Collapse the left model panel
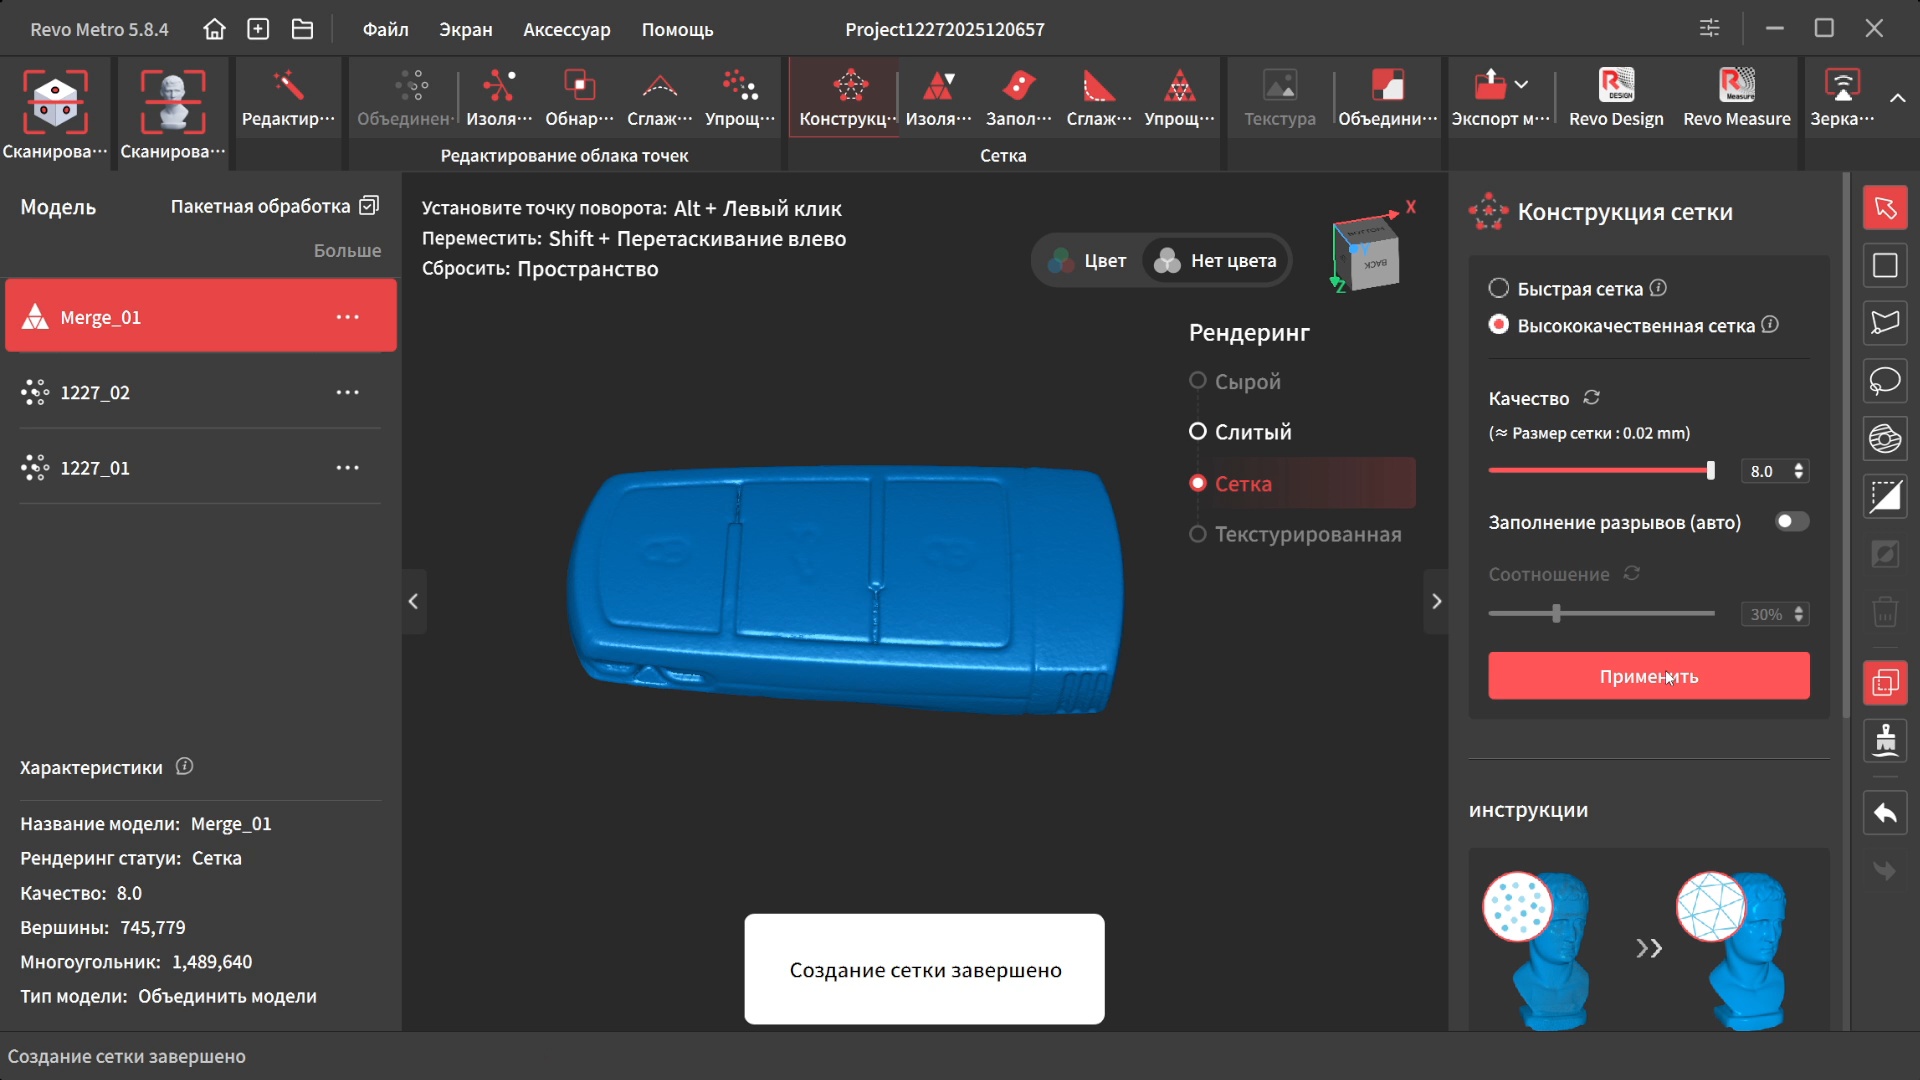Screen dimensions: 1920x1080 [413, 601]
